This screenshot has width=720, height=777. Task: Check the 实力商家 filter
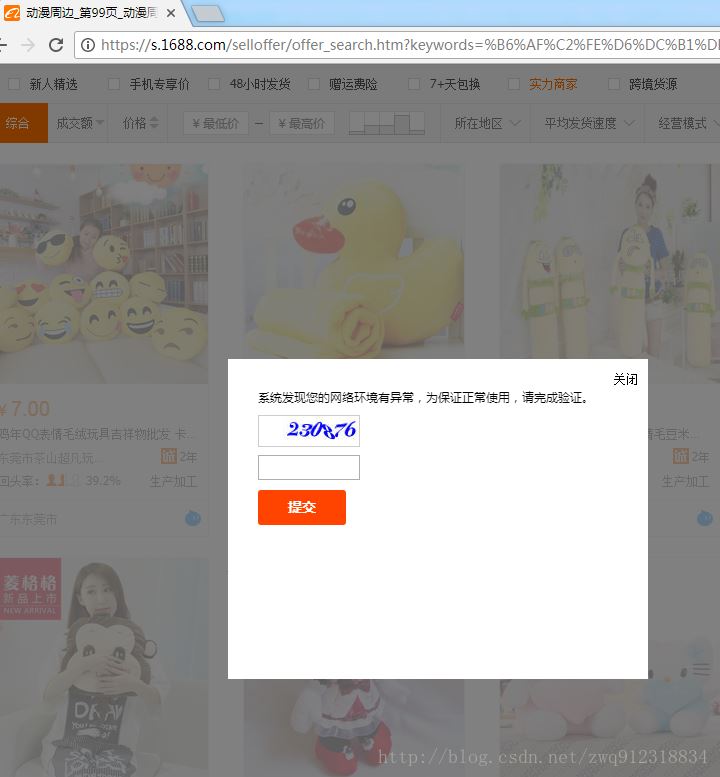[514, 84]
